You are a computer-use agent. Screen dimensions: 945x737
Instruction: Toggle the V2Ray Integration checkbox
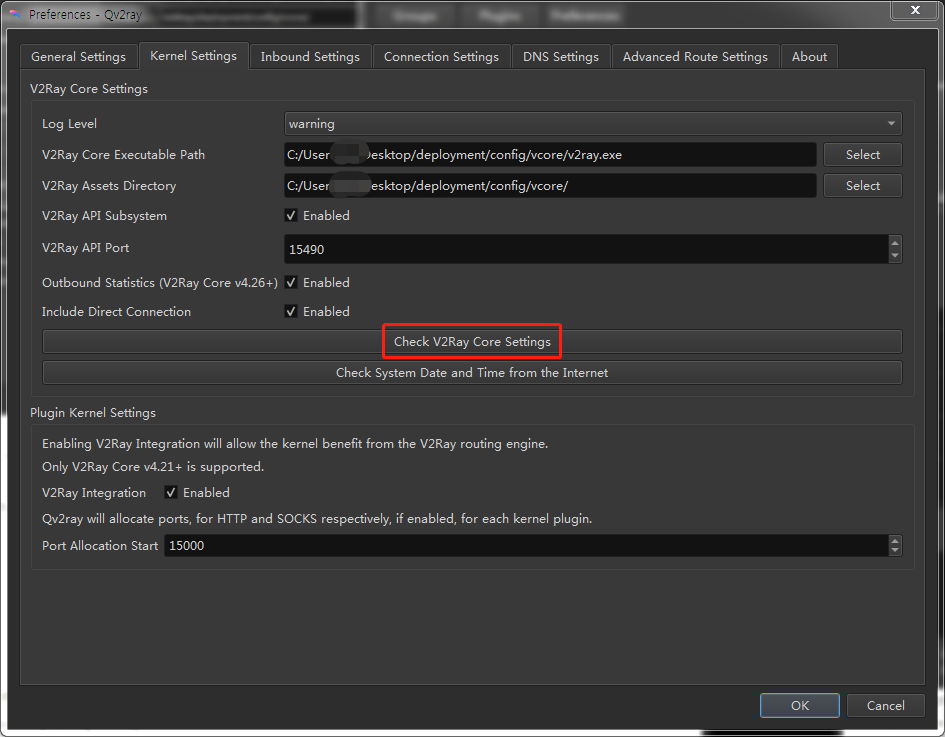coord(171,493)
